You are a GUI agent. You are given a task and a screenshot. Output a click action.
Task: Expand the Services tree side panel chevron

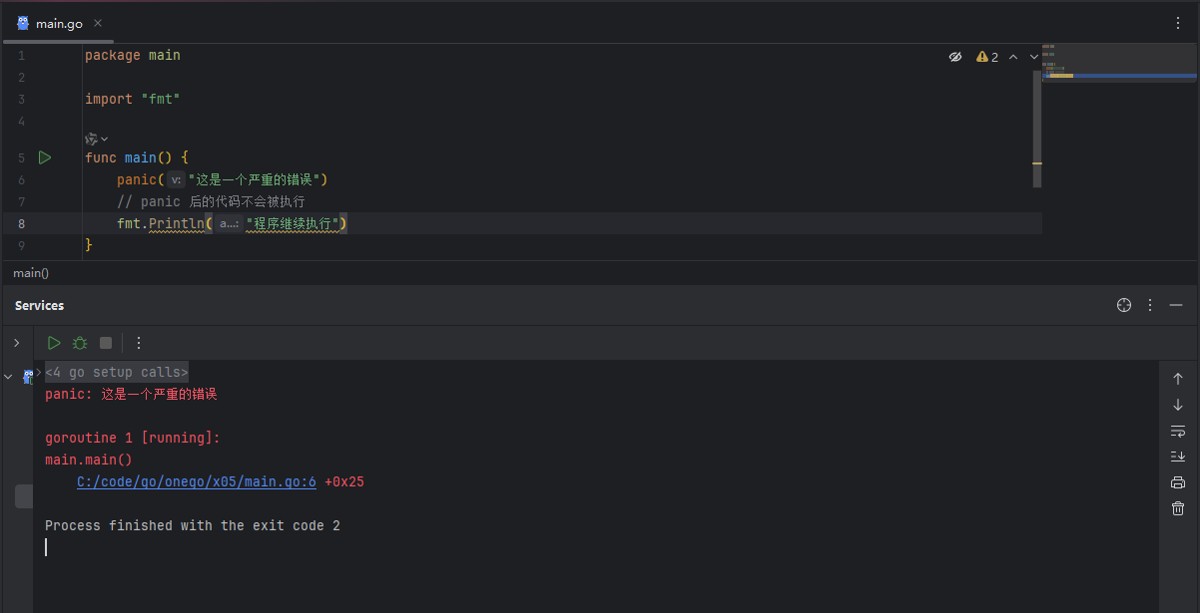[x=16, y=343]
